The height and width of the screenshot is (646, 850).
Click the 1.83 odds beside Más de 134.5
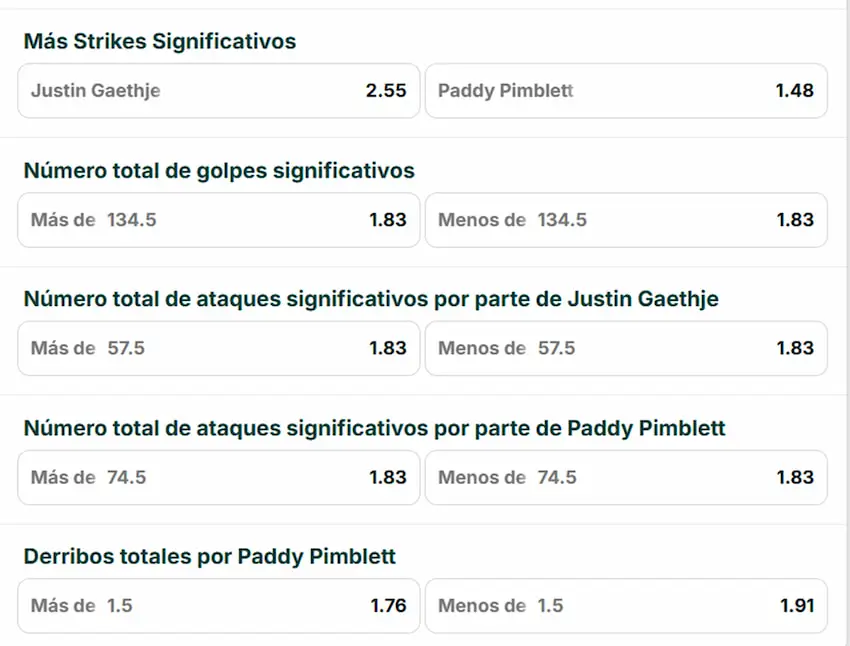click(388, 220)
